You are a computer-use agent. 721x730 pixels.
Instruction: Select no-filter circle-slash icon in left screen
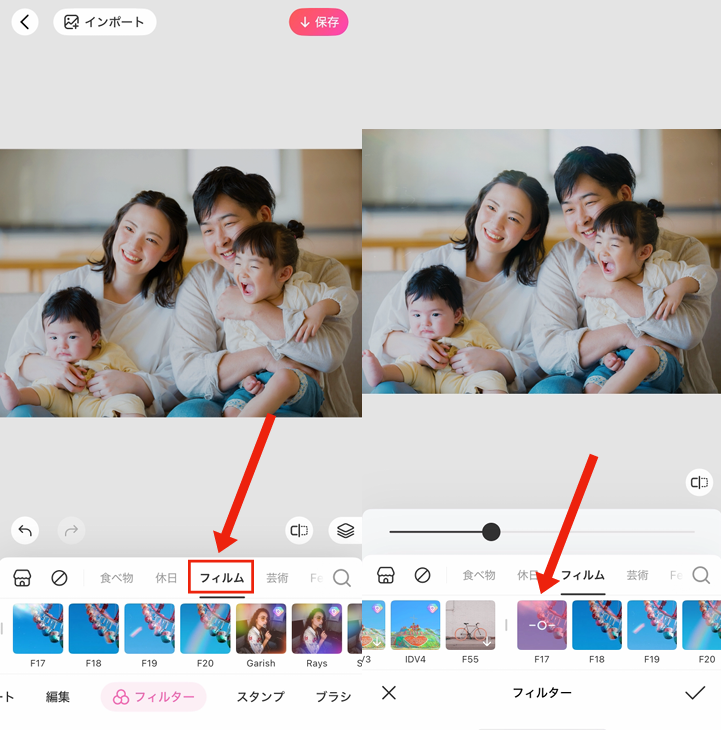pos(59,578)
